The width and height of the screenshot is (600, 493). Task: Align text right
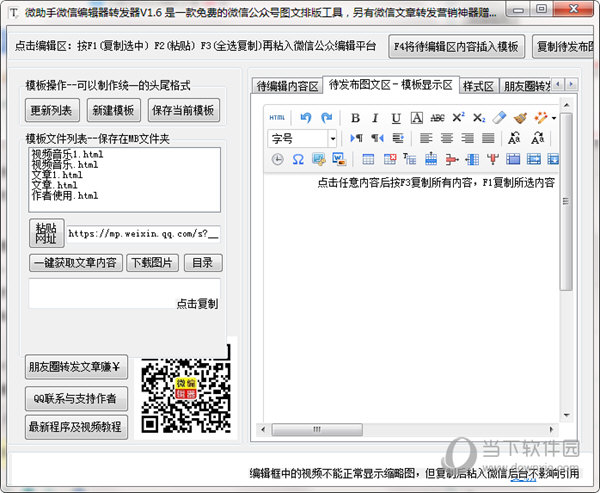(x=467, y=138)
